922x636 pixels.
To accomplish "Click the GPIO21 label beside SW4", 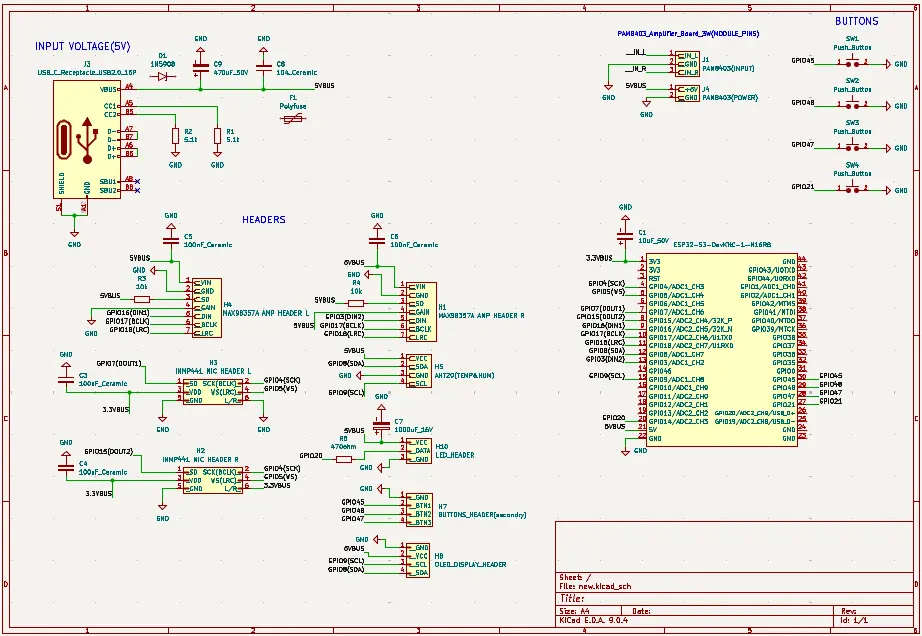I will [803, 186].
